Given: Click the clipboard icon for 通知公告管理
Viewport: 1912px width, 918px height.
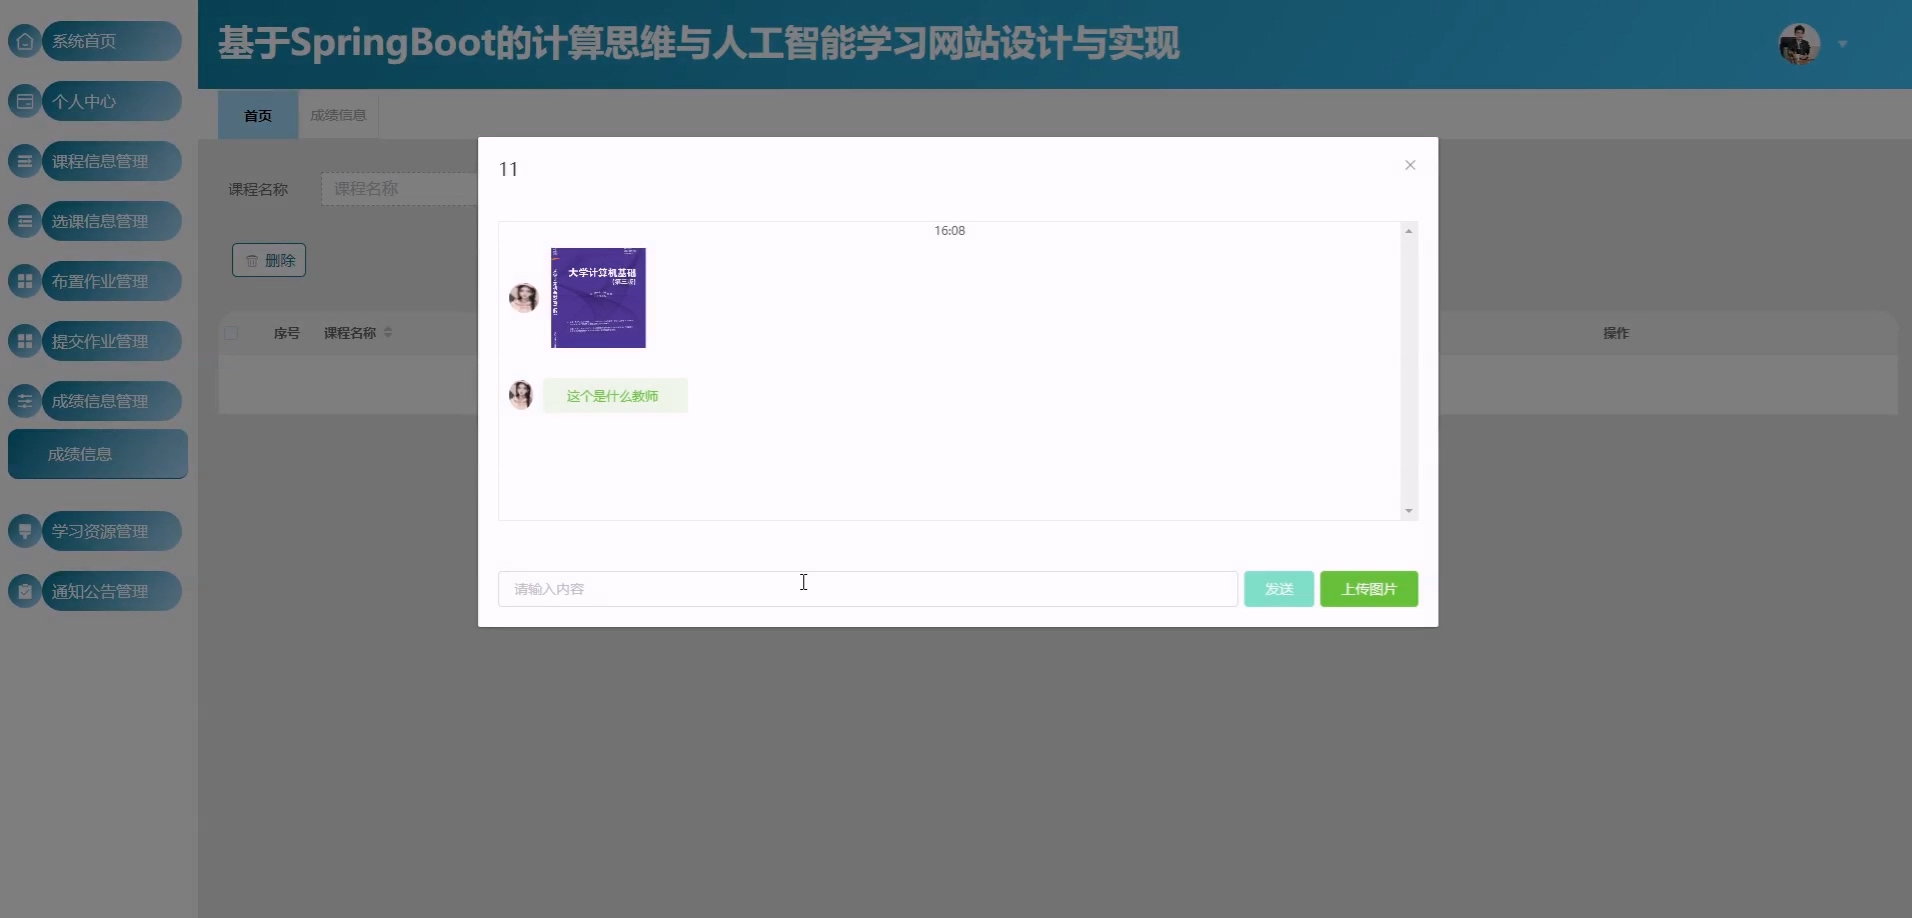Looking at the screenshot, I should click(25, 591).
